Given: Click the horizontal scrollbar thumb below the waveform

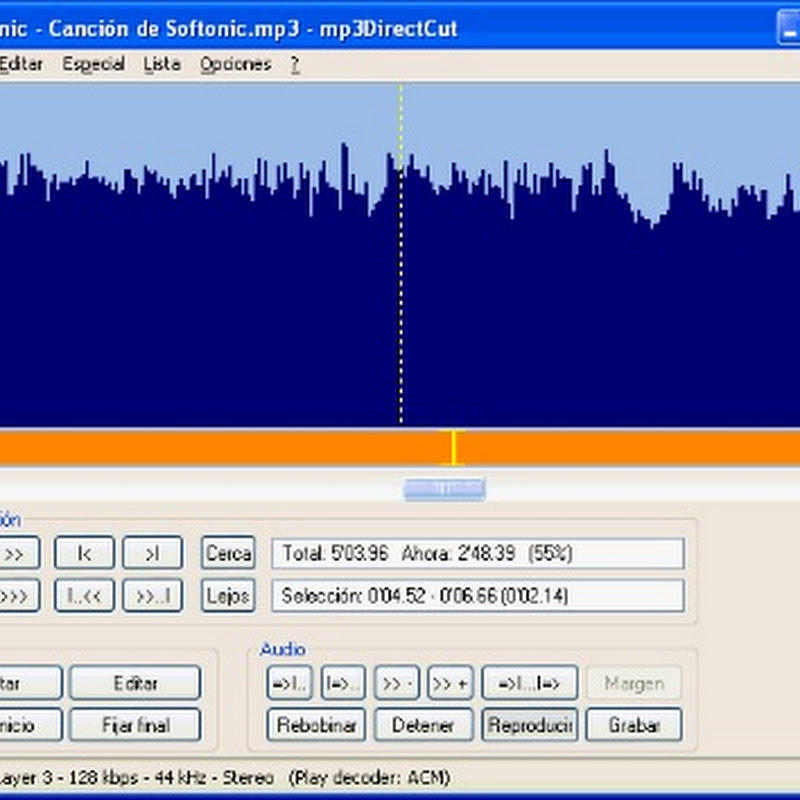Looking at the screenshot, I should pos(444,489).
